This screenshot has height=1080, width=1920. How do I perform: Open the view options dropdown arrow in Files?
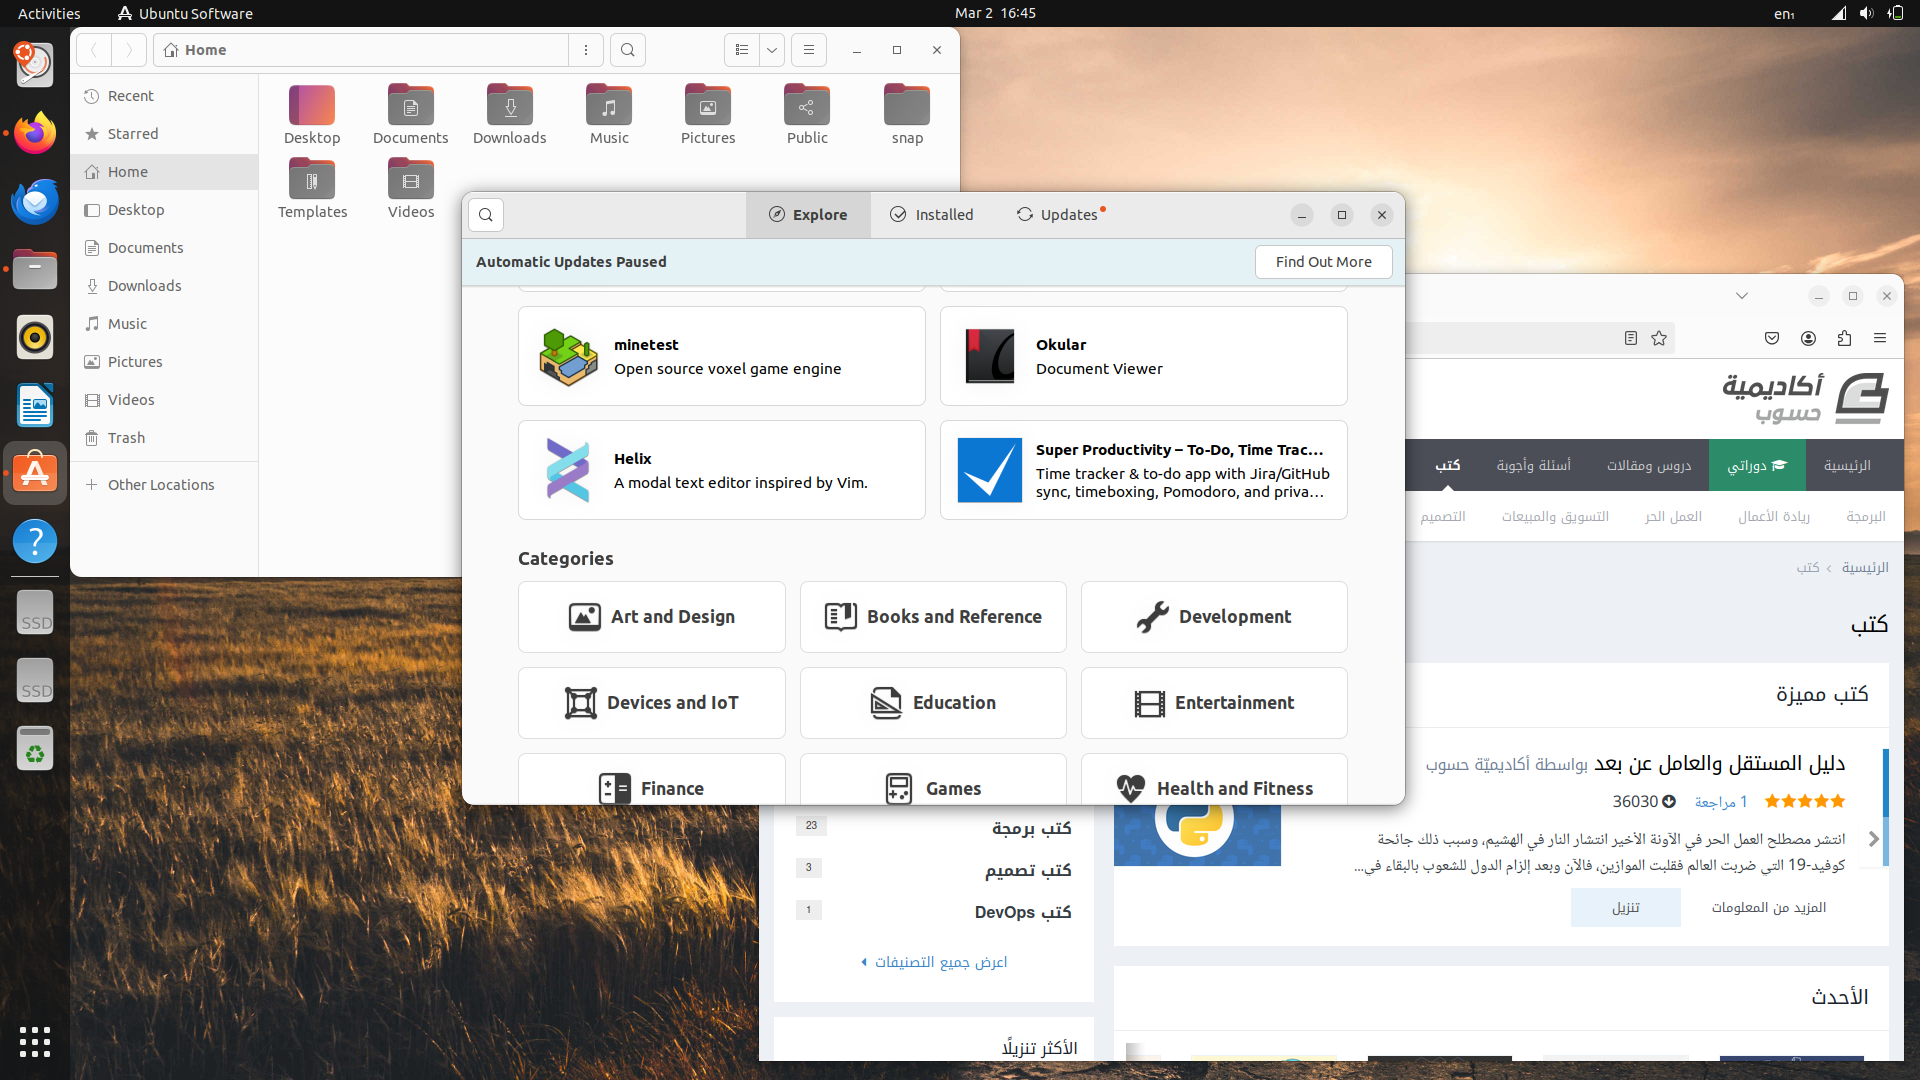(x=772, y=50)
